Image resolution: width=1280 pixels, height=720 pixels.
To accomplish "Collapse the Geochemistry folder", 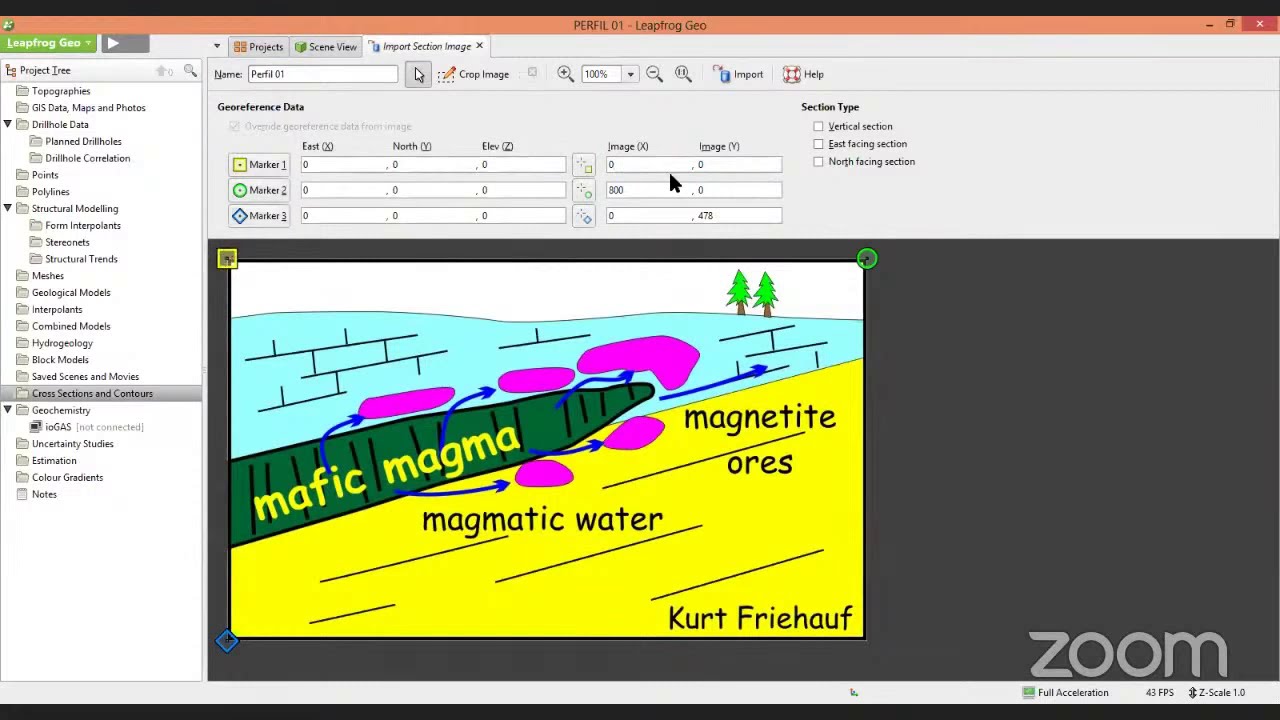I will (8, 410).
